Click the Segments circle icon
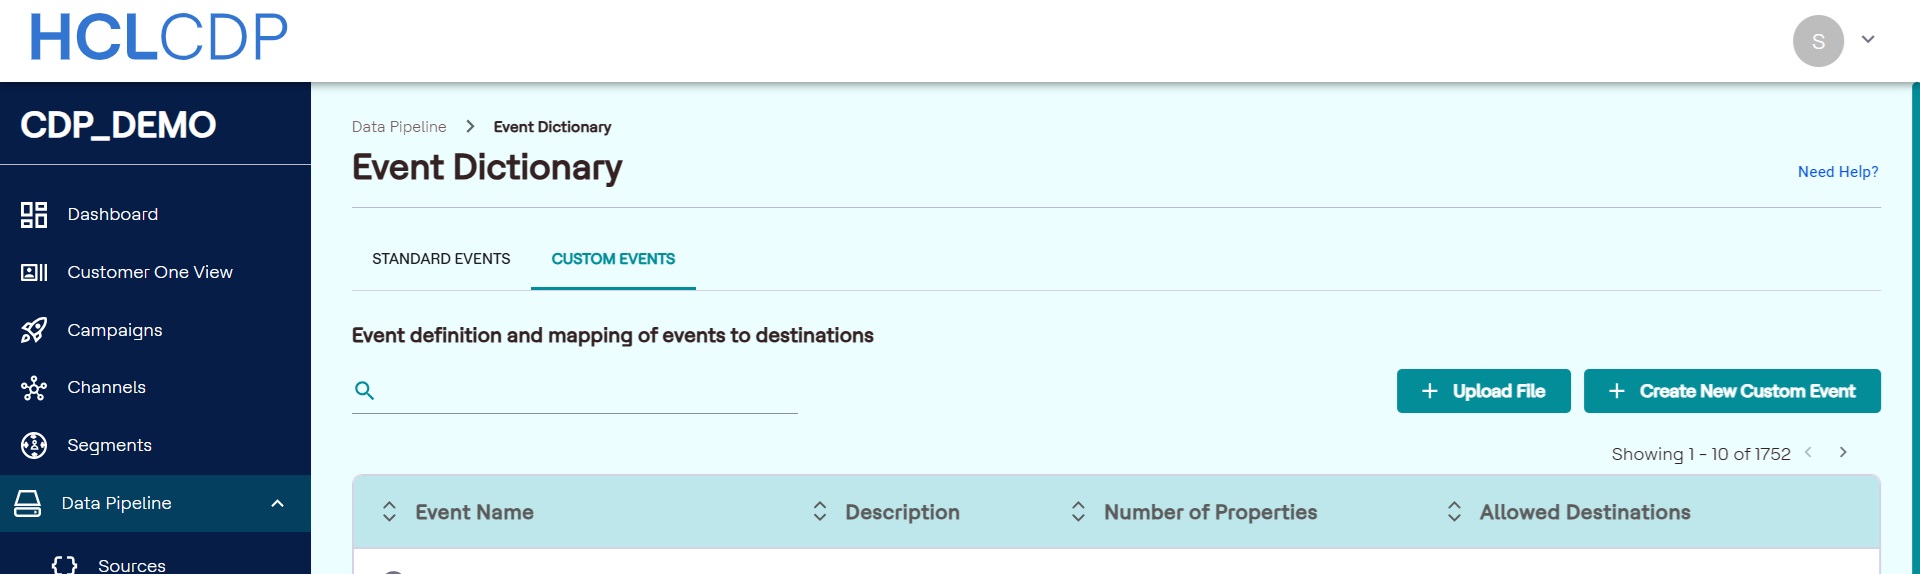1920x574 pixels. (x=34, y=445)
